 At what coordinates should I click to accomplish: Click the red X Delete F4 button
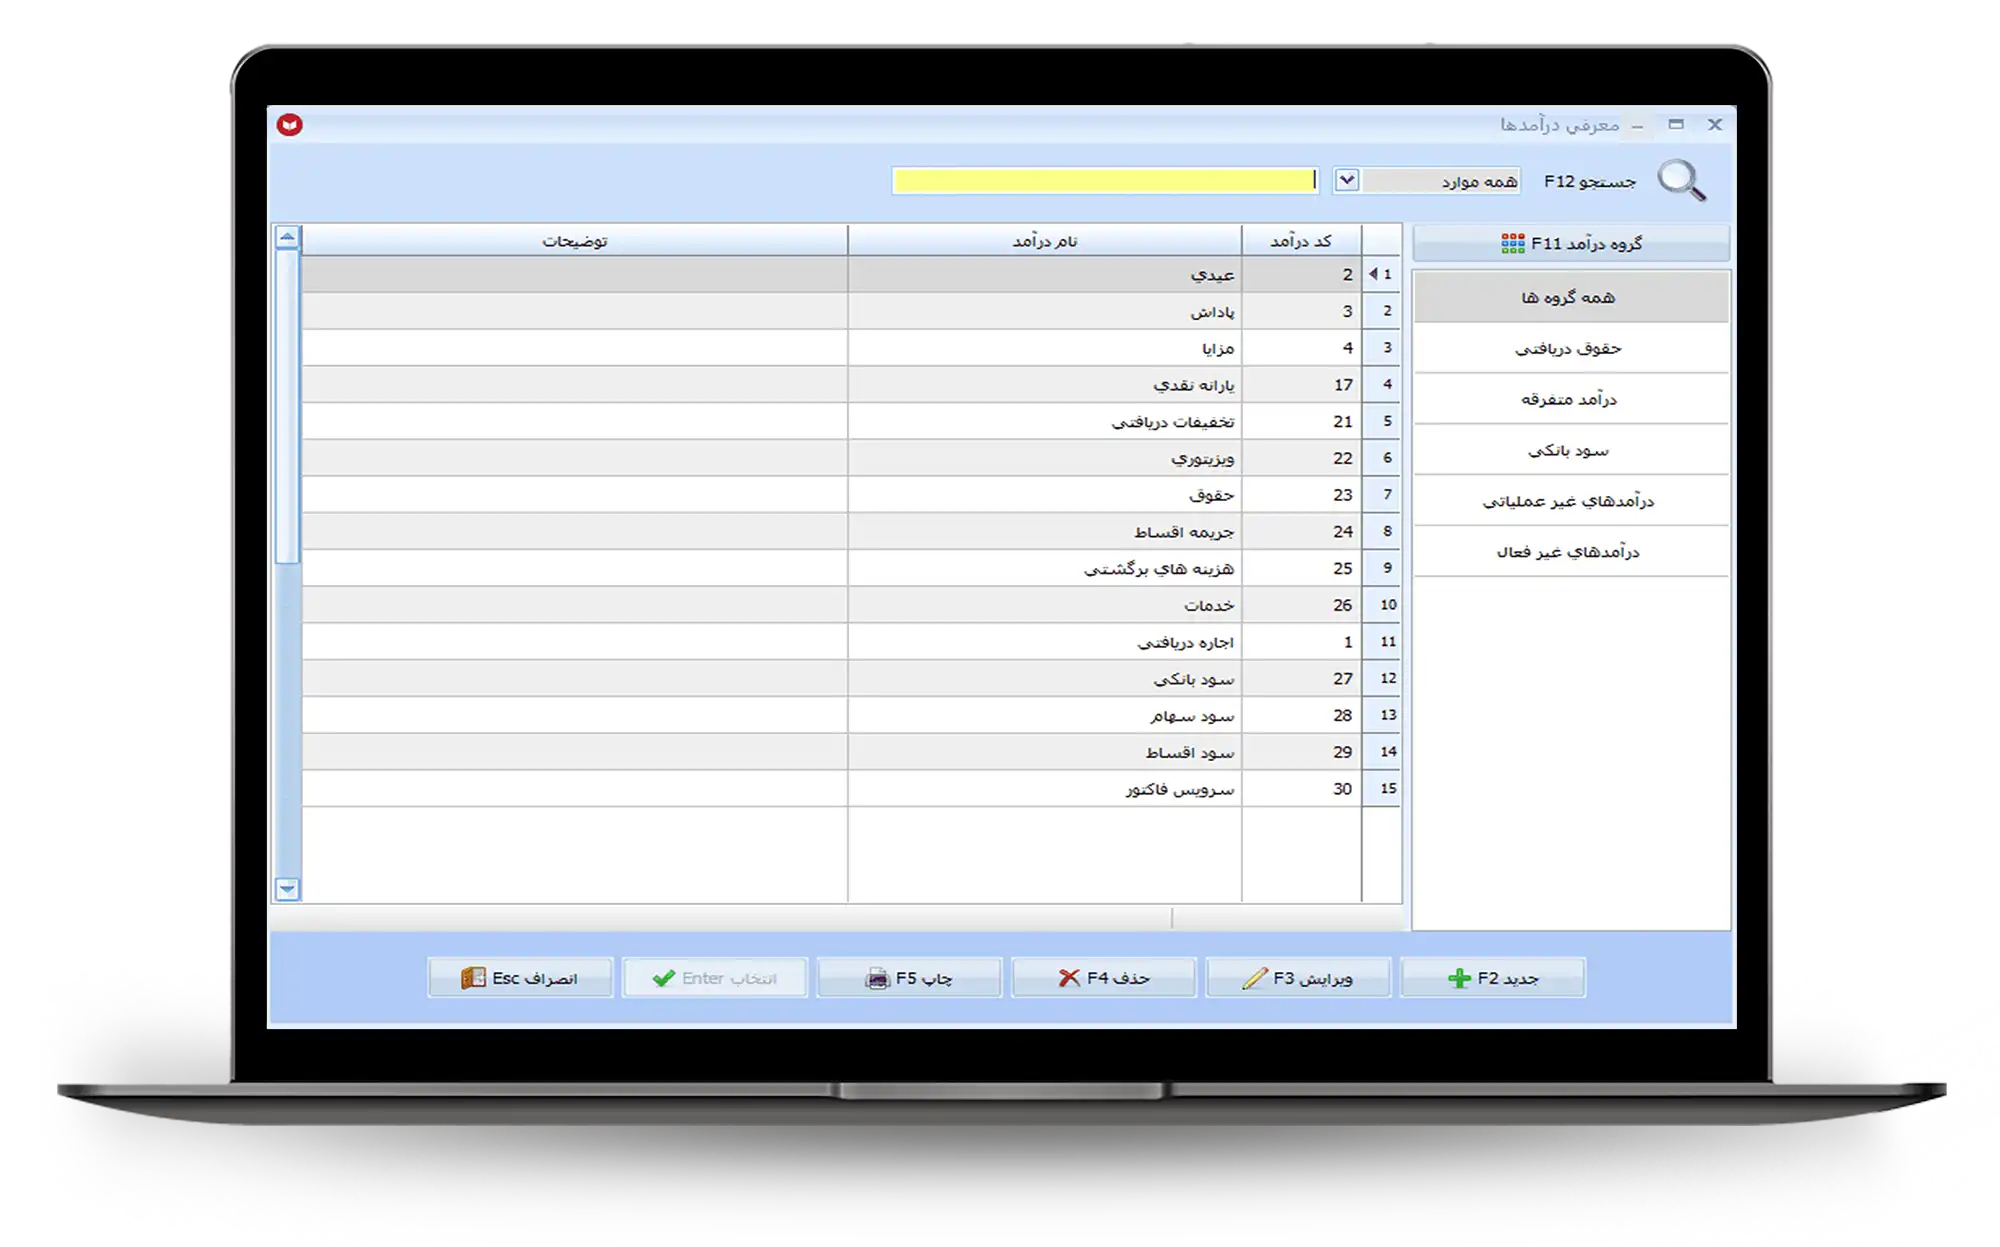pos(1103,978)
